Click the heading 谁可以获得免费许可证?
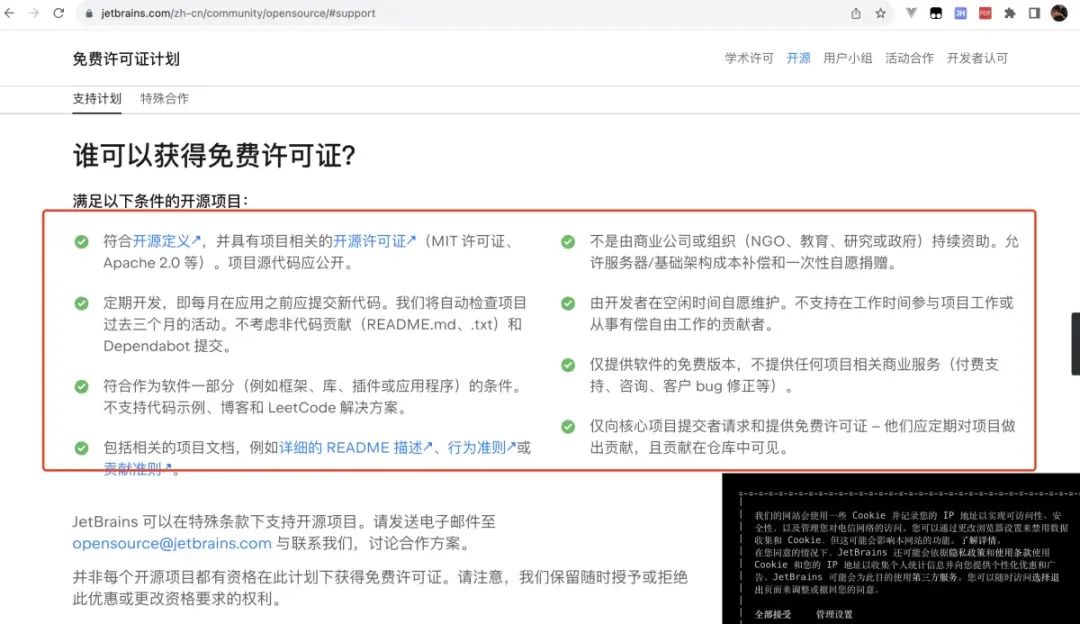This screenshot has width=1080, height=624. coord(214,156)
